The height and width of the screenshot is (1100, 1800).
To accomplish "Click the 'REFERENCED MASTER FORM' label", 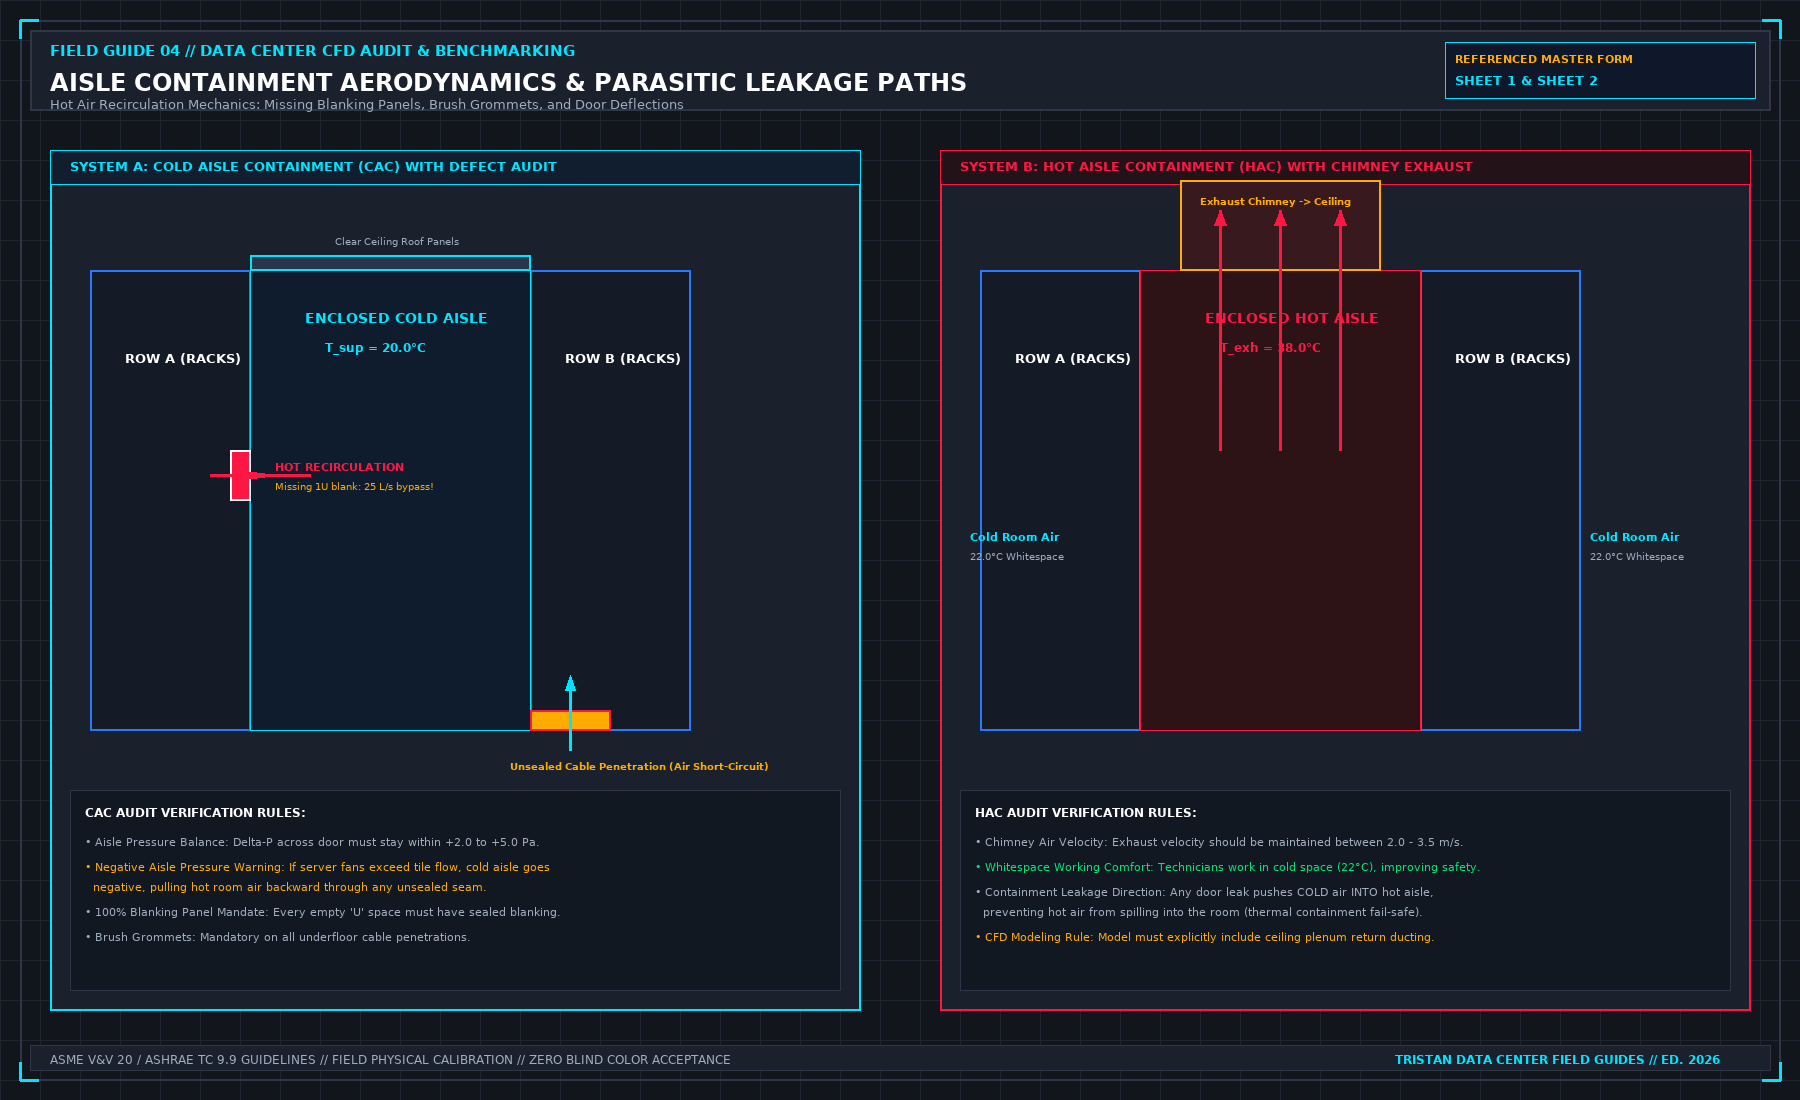I will (1543, 60).
